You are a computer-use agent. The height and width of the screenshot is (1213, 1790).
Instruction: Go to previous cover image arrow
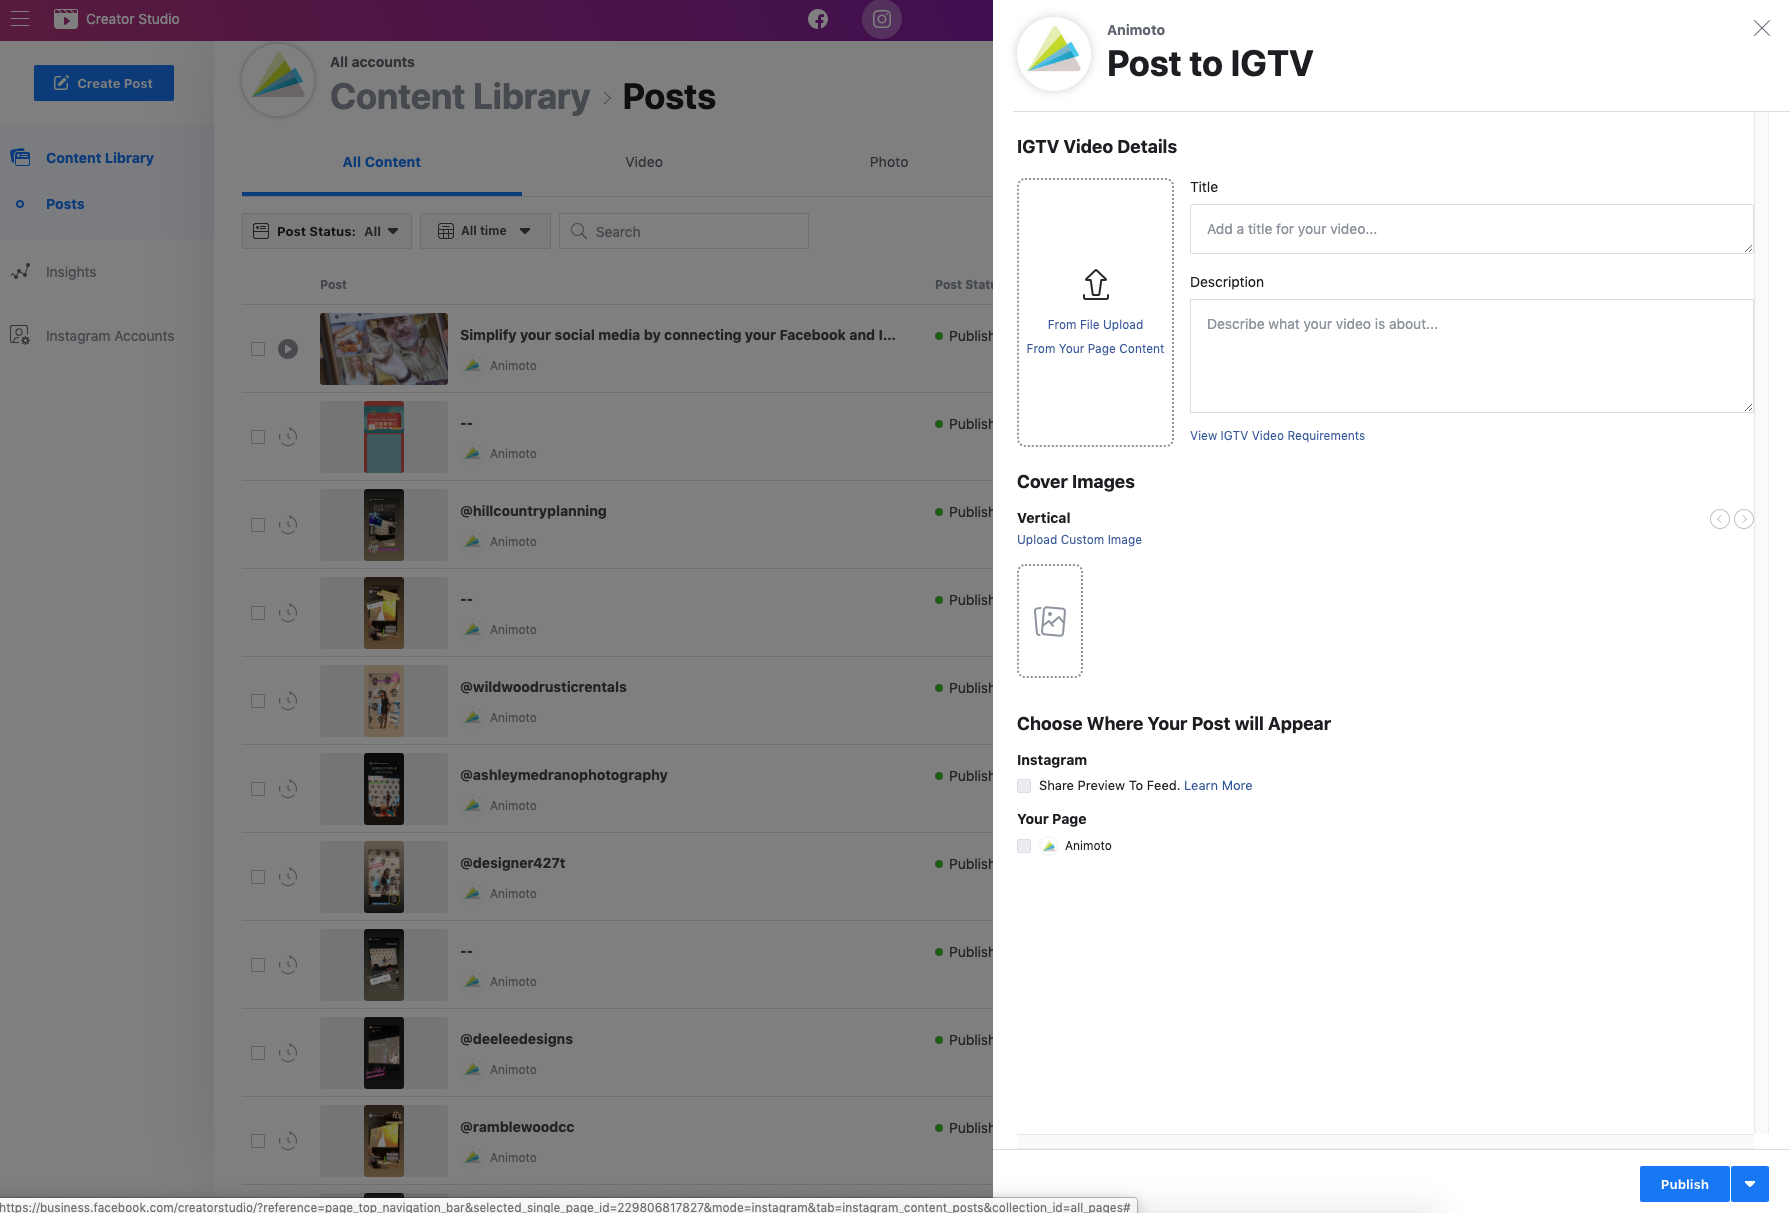pos(1720,519)
